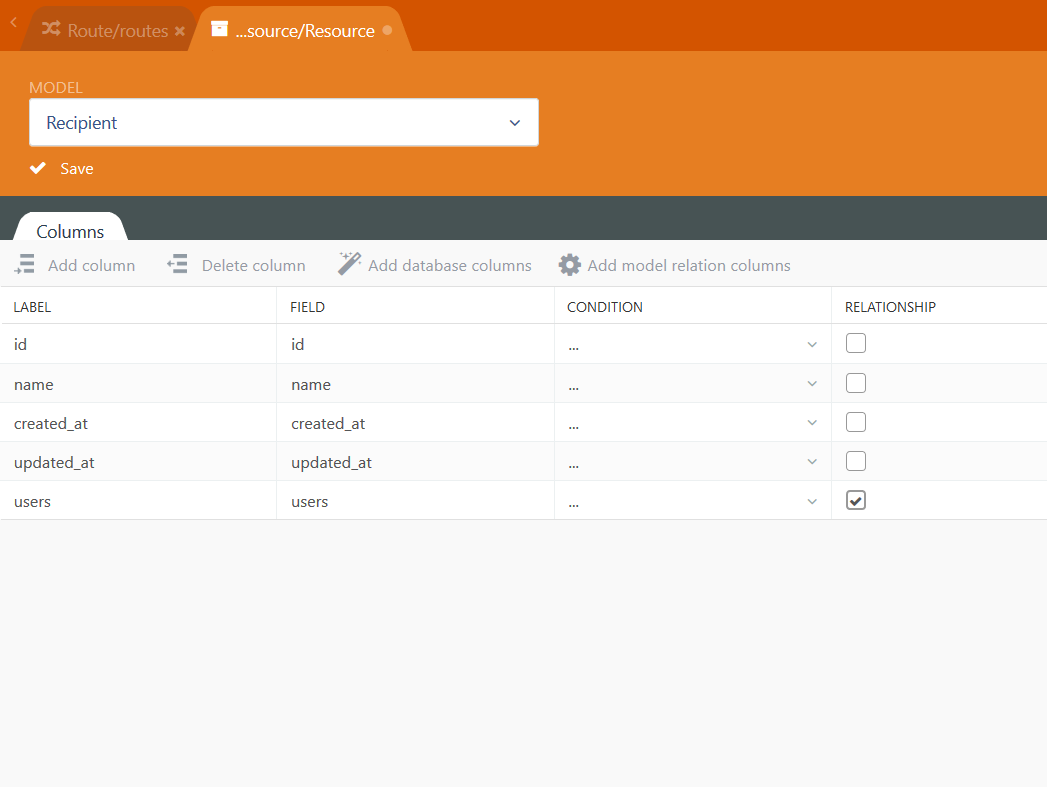
Task: Select the ...source/Resource tab
Action: [x=300, y=30]
